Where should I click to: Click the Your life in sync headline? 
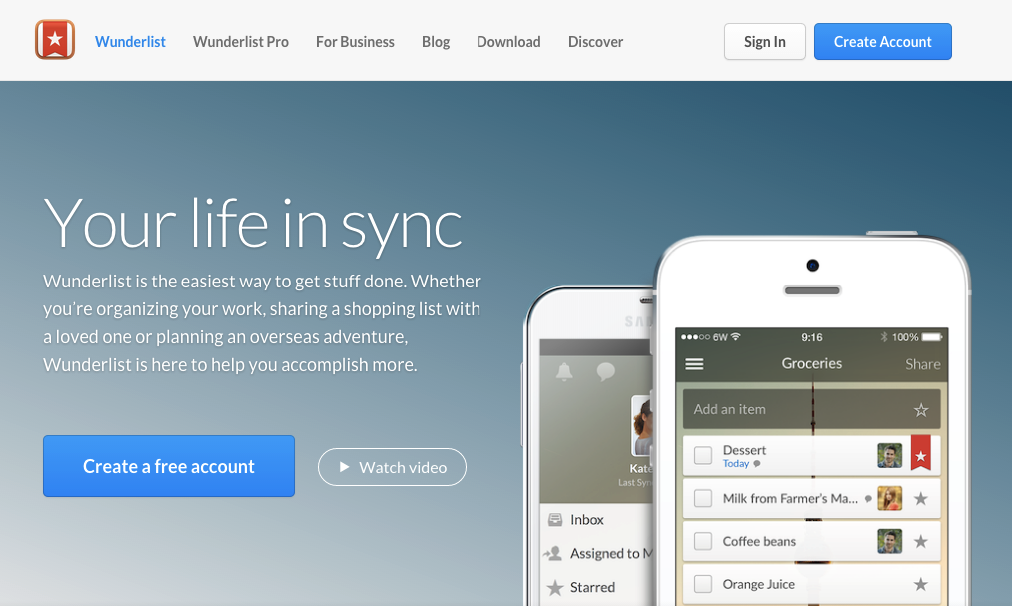point(253,225)
